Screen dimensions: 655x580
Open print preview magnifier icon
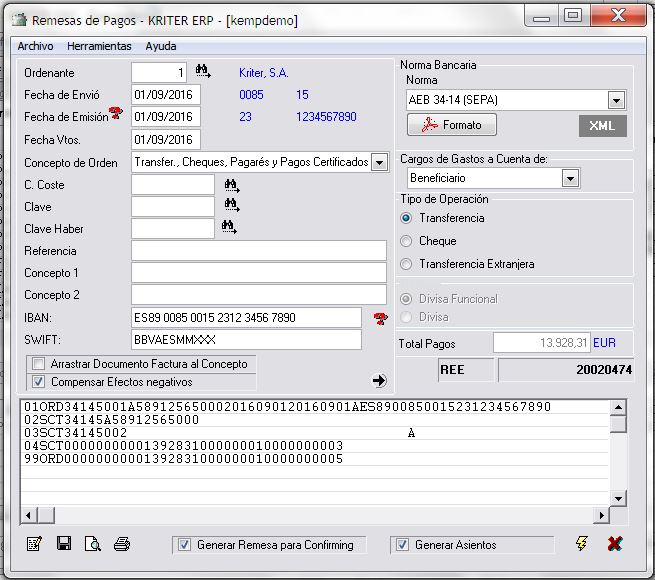click(x=92, y=544)
